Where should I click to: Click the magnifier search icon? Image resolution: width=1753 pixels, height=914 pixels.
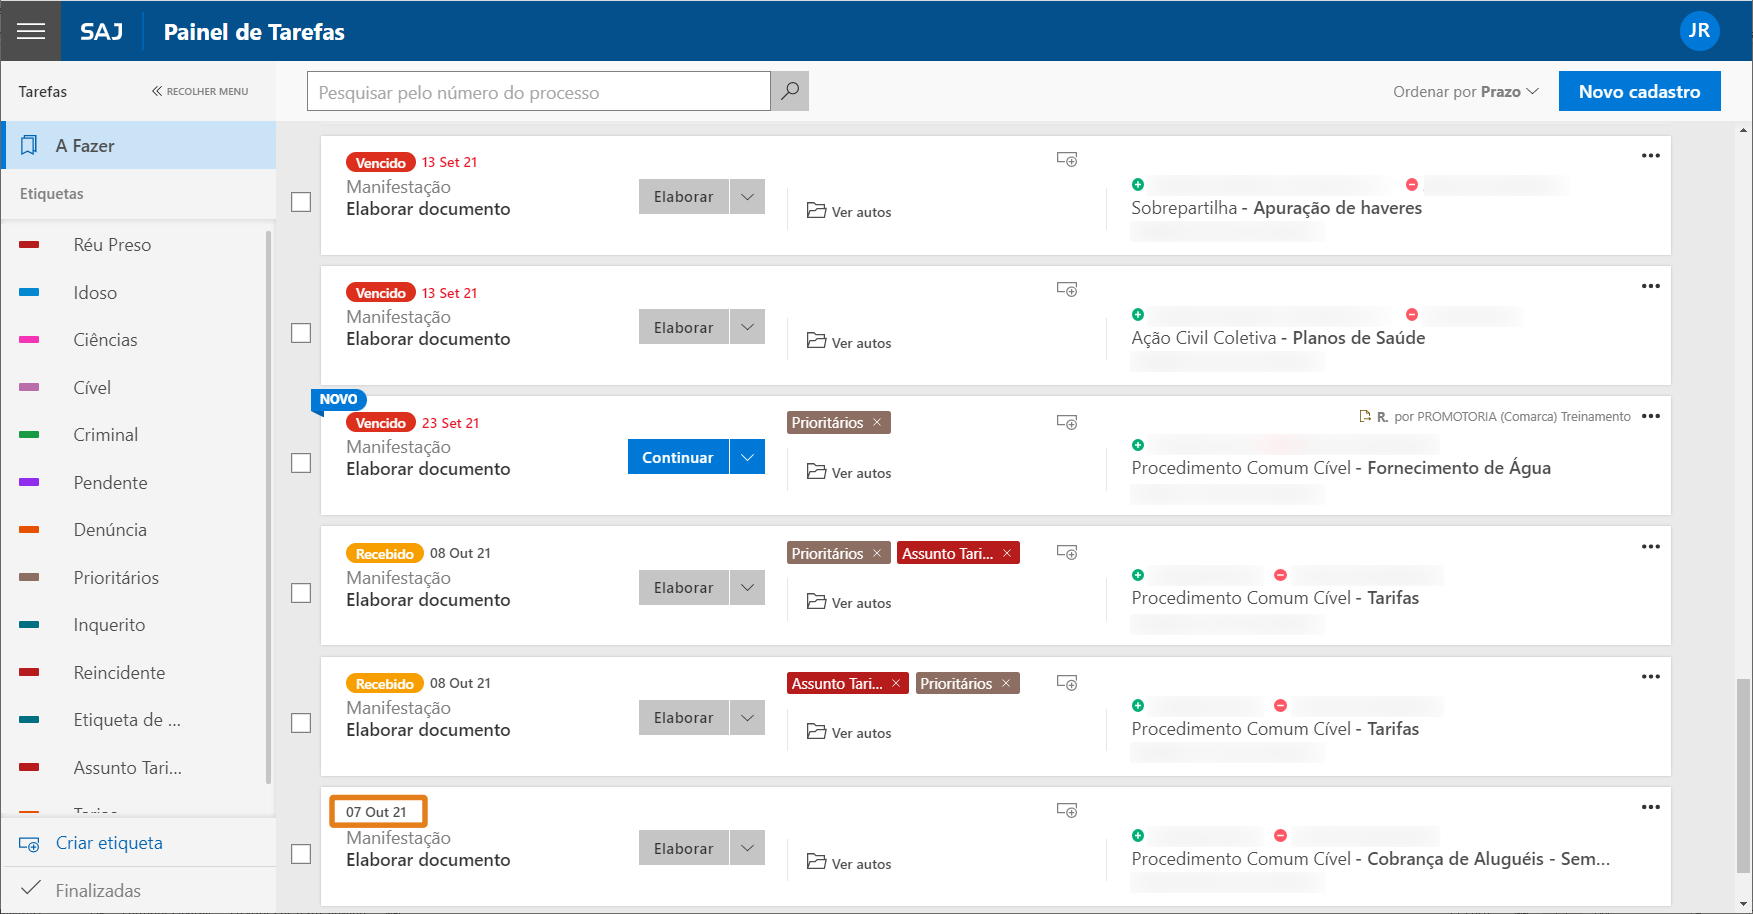(790, 91)
